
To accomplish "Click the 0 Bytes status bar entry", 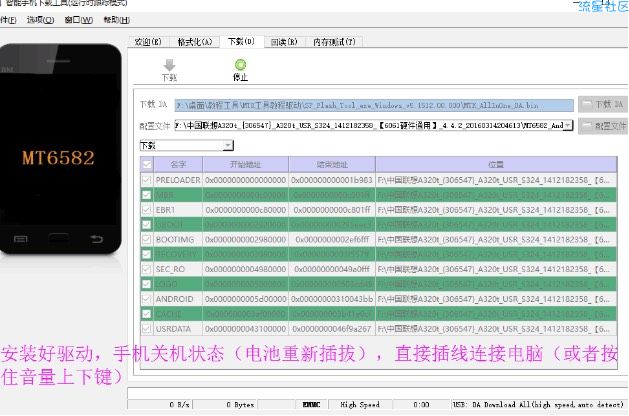I will 225,404.
